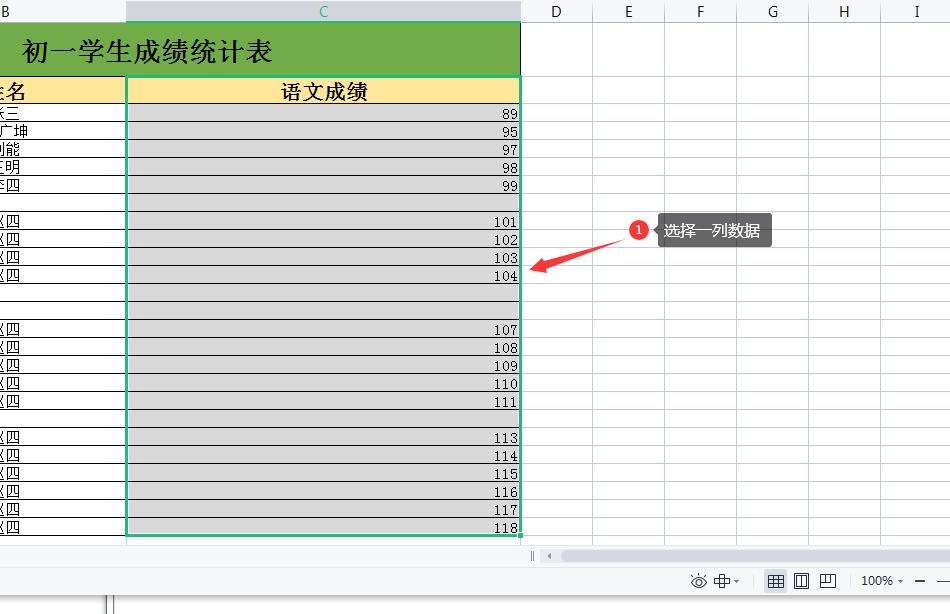Select column E header
The width and height of the screenshot is (950, 614).
[628, 12]
